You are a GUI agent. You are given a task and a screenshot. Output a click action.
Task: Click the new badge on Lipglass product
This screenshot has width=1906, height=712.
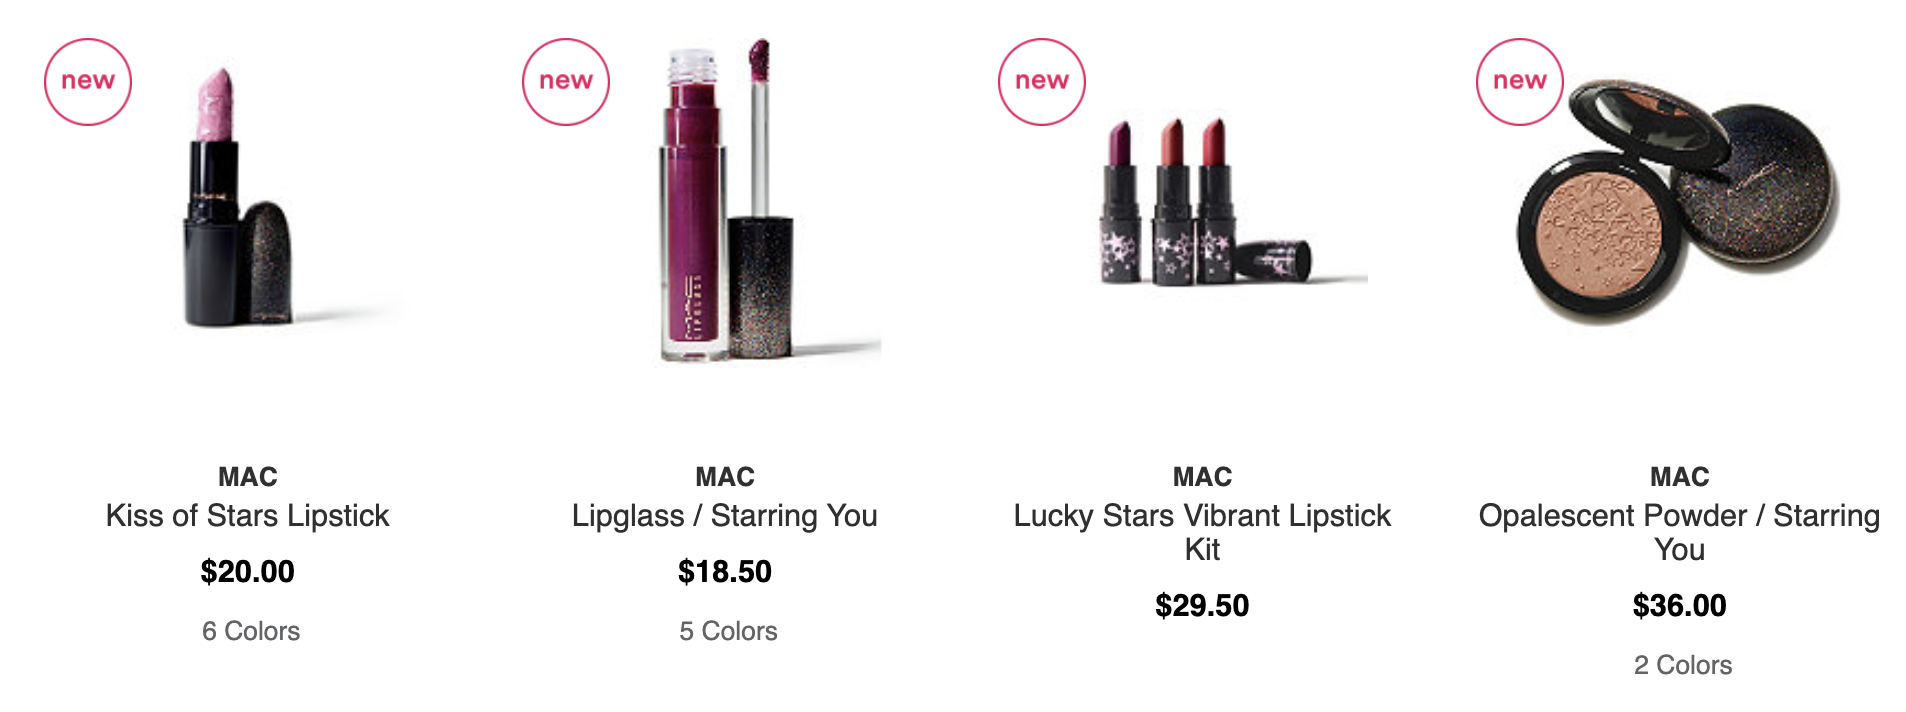tap(566, 82)
